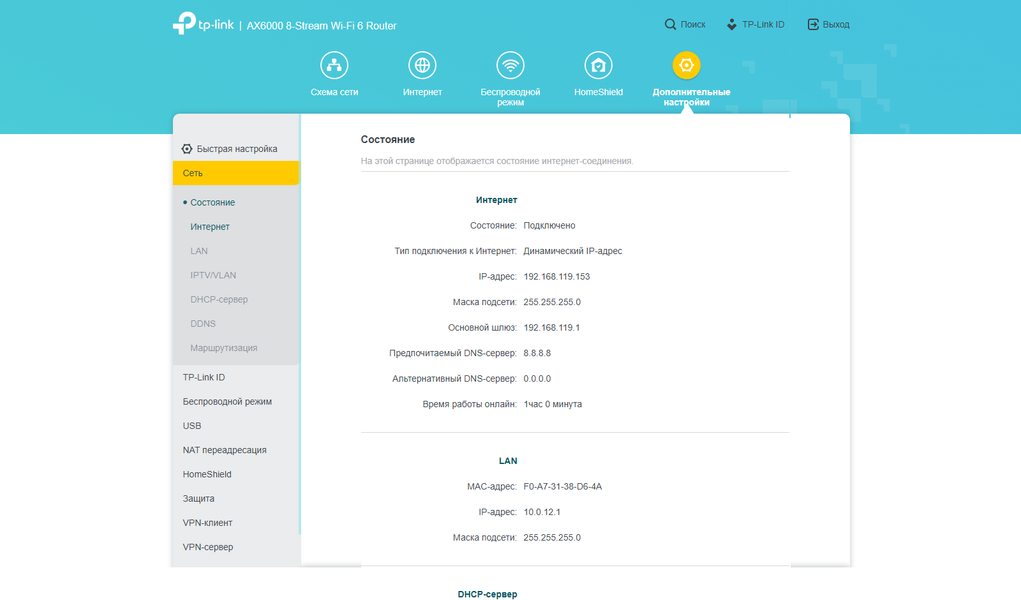Click the Поиск link in header
This screenshot has height=600, width=1021.
click(693, 24)
